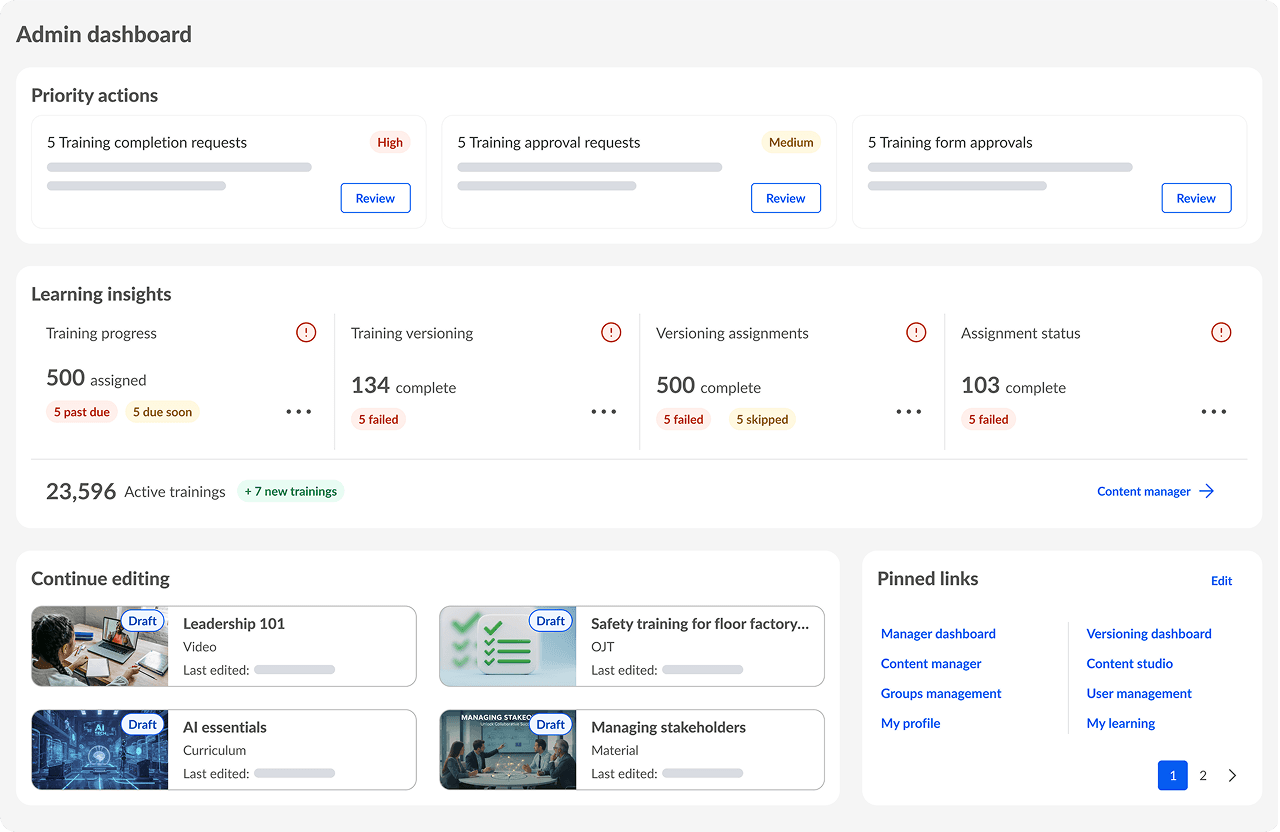This screenshot has width=1280, height=832.
Task: Review the 5 Training completion requests
Action: click(375, 198)
